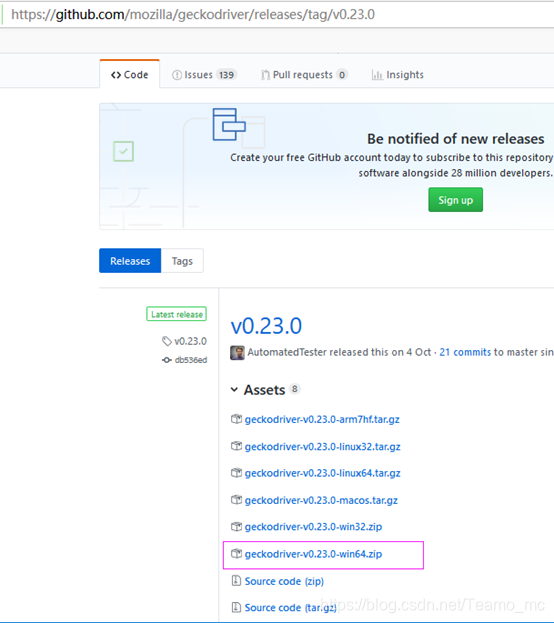The height and width of the screenshot is (623, 554).
Task: Download geckodriver-v0.23.0-arm7hf.tar.gz
Action: pyautogui.click(x=322, y=420)
